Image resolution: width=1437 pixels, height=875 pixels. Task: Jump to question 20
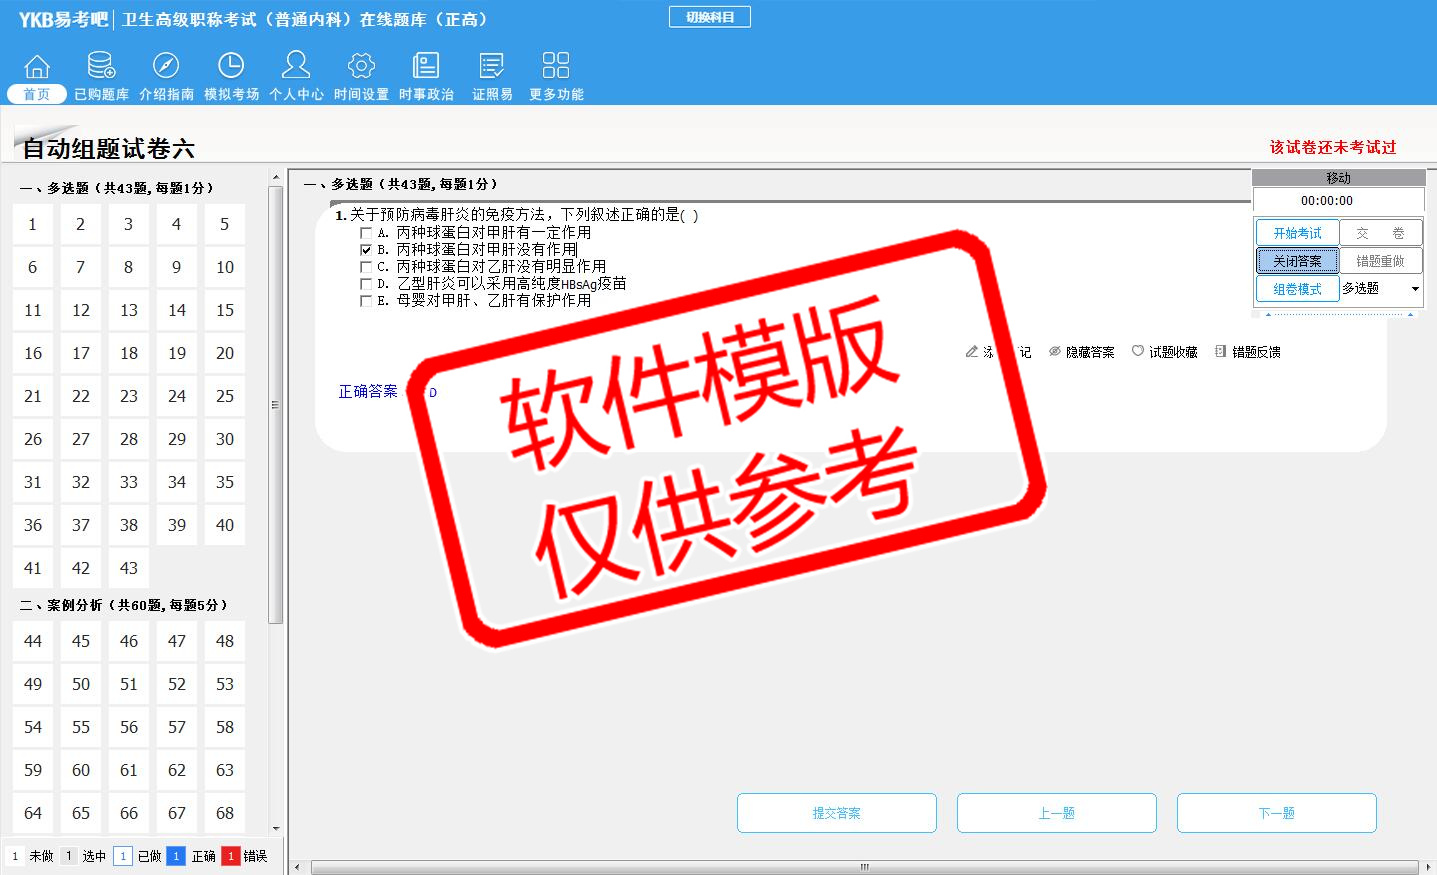225,353
